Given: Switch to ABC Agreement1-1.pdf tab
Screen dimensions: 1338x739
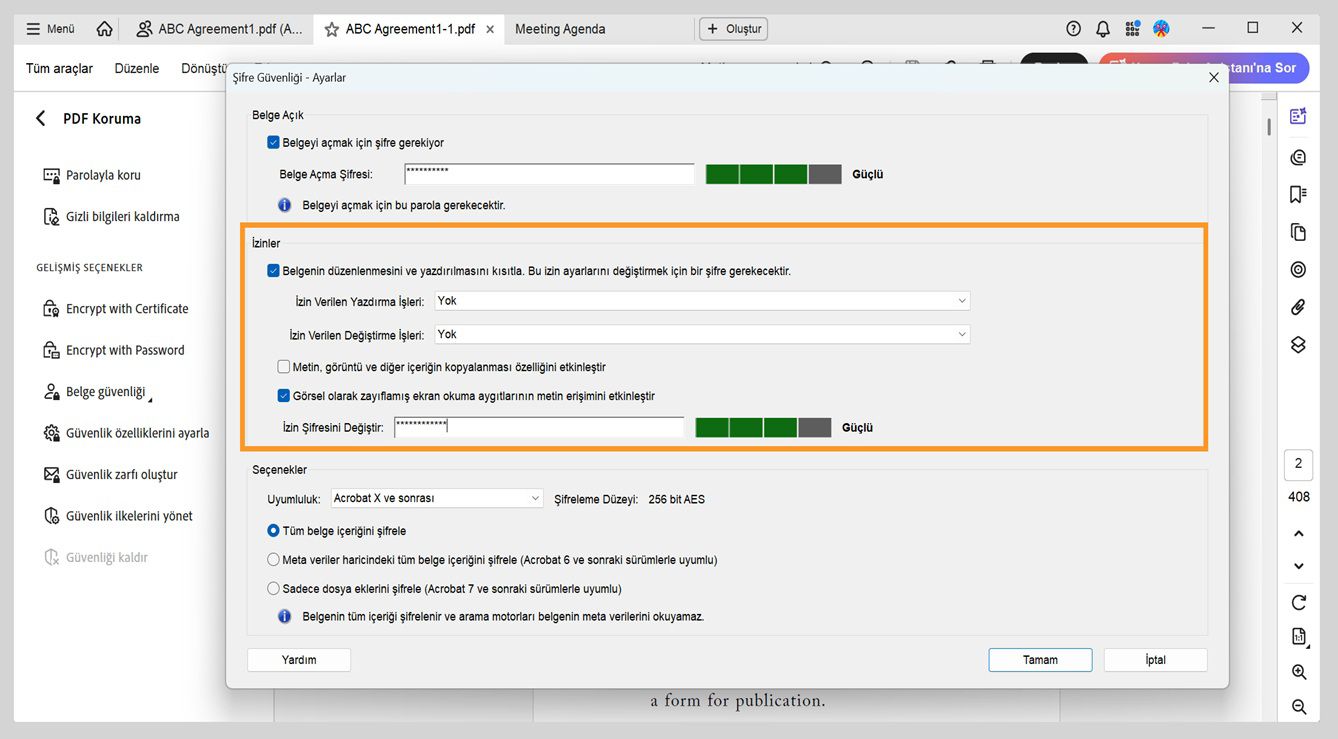Looking at the screenshot, I should [410, 29].
